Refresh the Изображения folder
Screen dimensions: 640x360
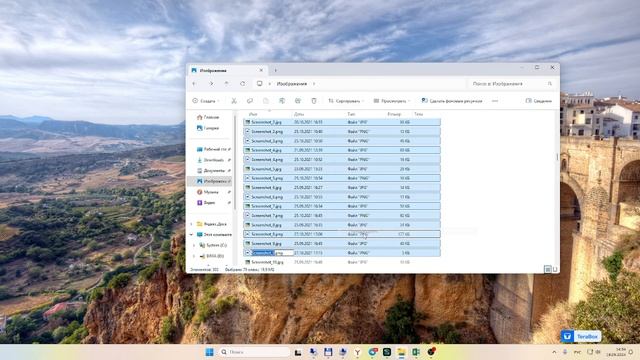pos(242,84)
